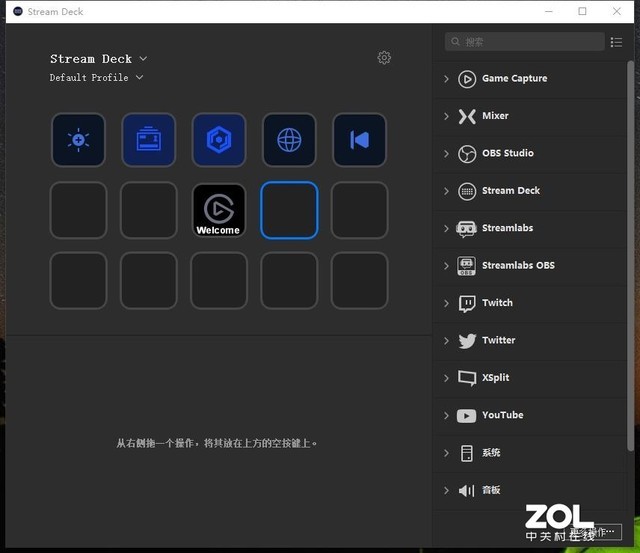Click the OBS Studio icon
The image size is (640, 553).
pyautogui.click(x=467, y=154)
